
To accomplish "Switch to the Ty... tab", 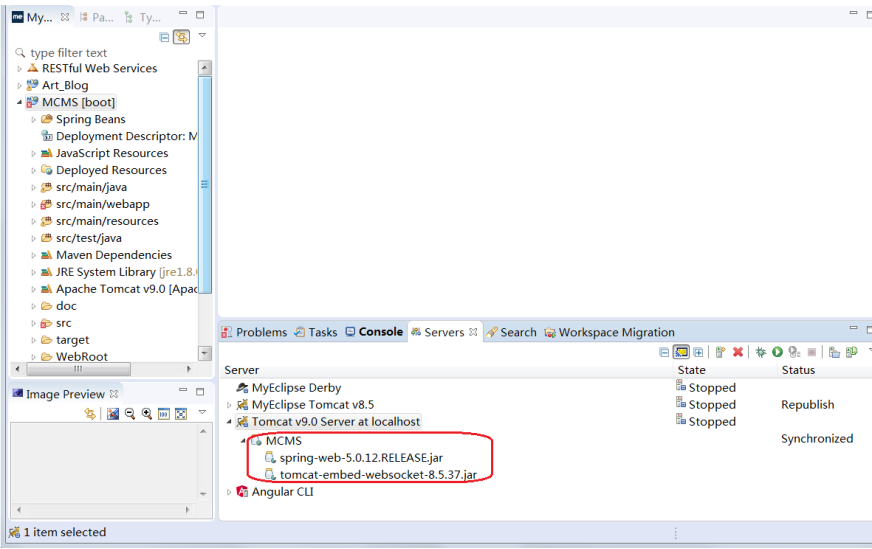I will [143, 17].
